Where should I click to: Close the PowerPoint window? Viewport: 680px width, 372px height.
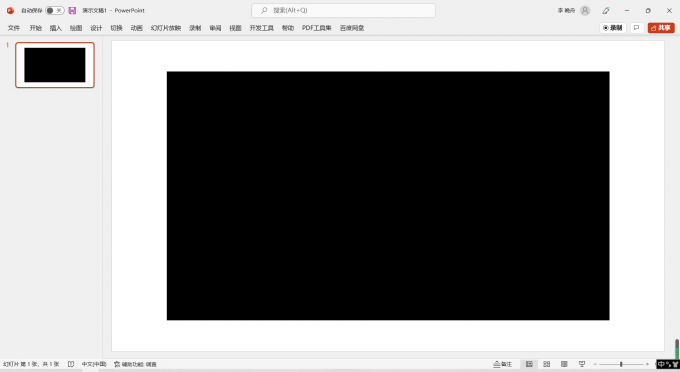(669, 10)
